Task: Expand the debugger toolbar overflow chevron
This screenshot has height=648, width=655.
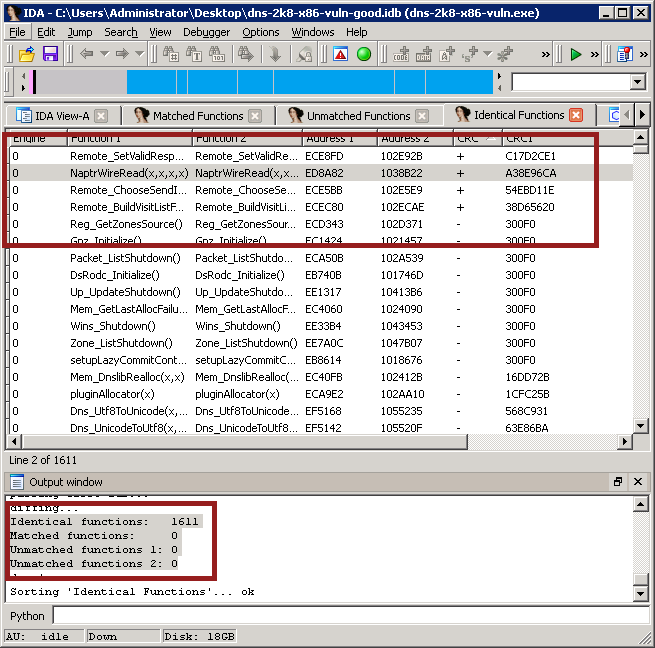Action: [594, 54]
